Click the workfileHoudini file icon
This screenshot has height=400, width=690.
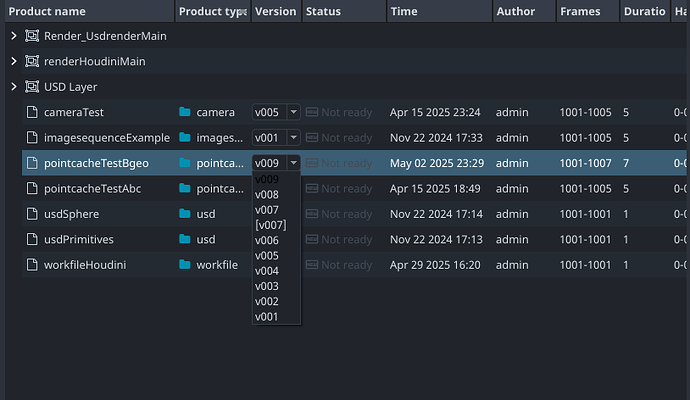click(32, 265)
